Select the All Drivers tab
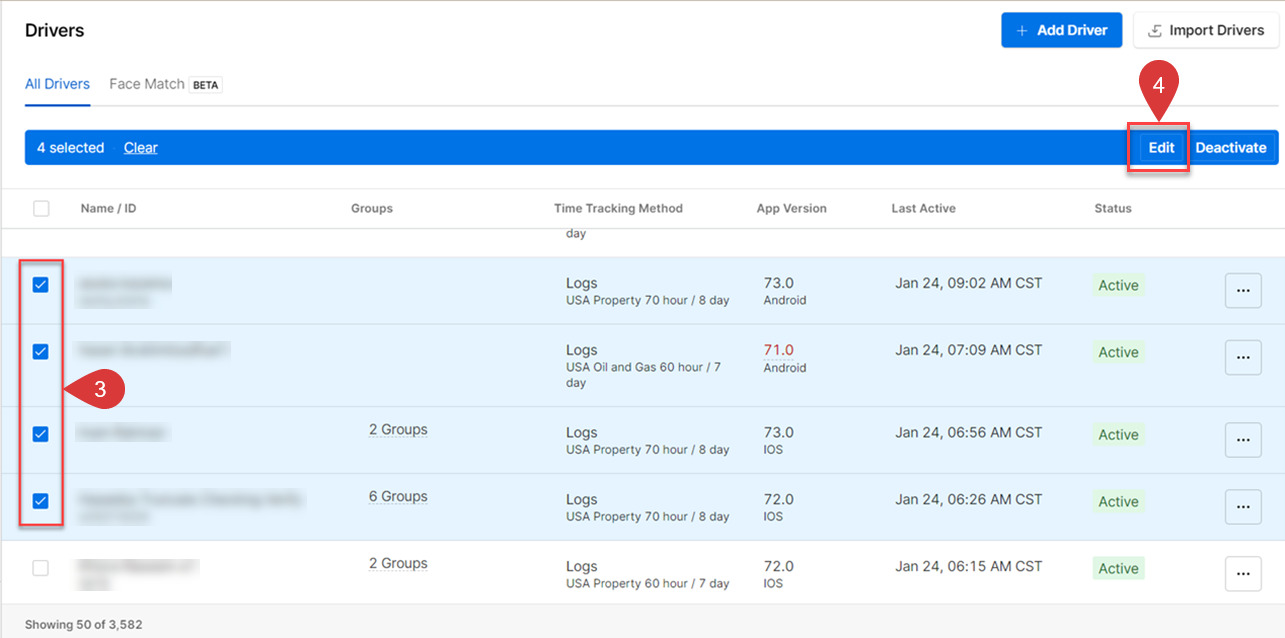This screenshot has width=1285, height=638. tap(57, 84)
